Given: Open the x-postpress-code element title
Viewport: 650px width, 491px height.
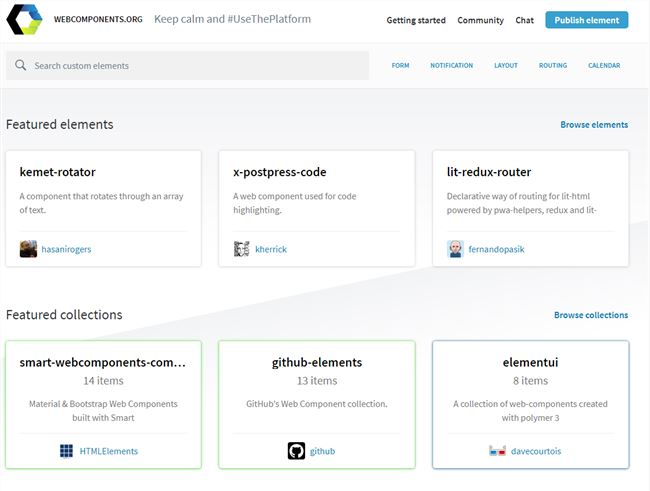Looking at the screenshot, I should (280, 172).
